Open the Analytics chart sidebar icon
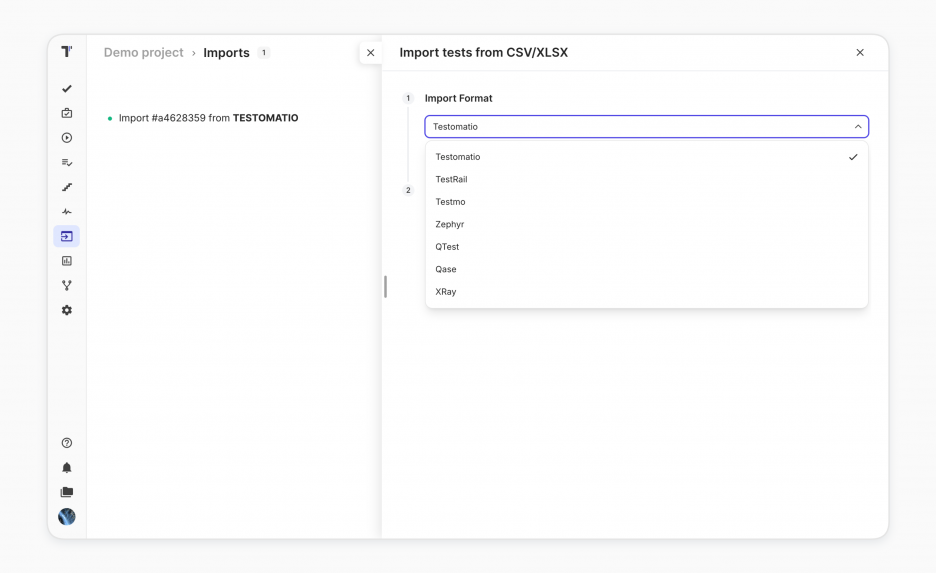The image size is (936, 573). pyautogui.click(x=67, y=261)
